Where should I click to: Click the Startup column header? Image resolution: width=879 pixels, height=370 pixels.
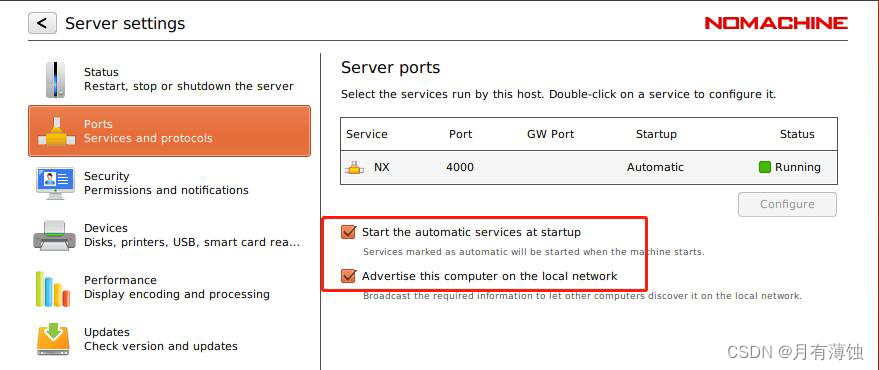656,135
